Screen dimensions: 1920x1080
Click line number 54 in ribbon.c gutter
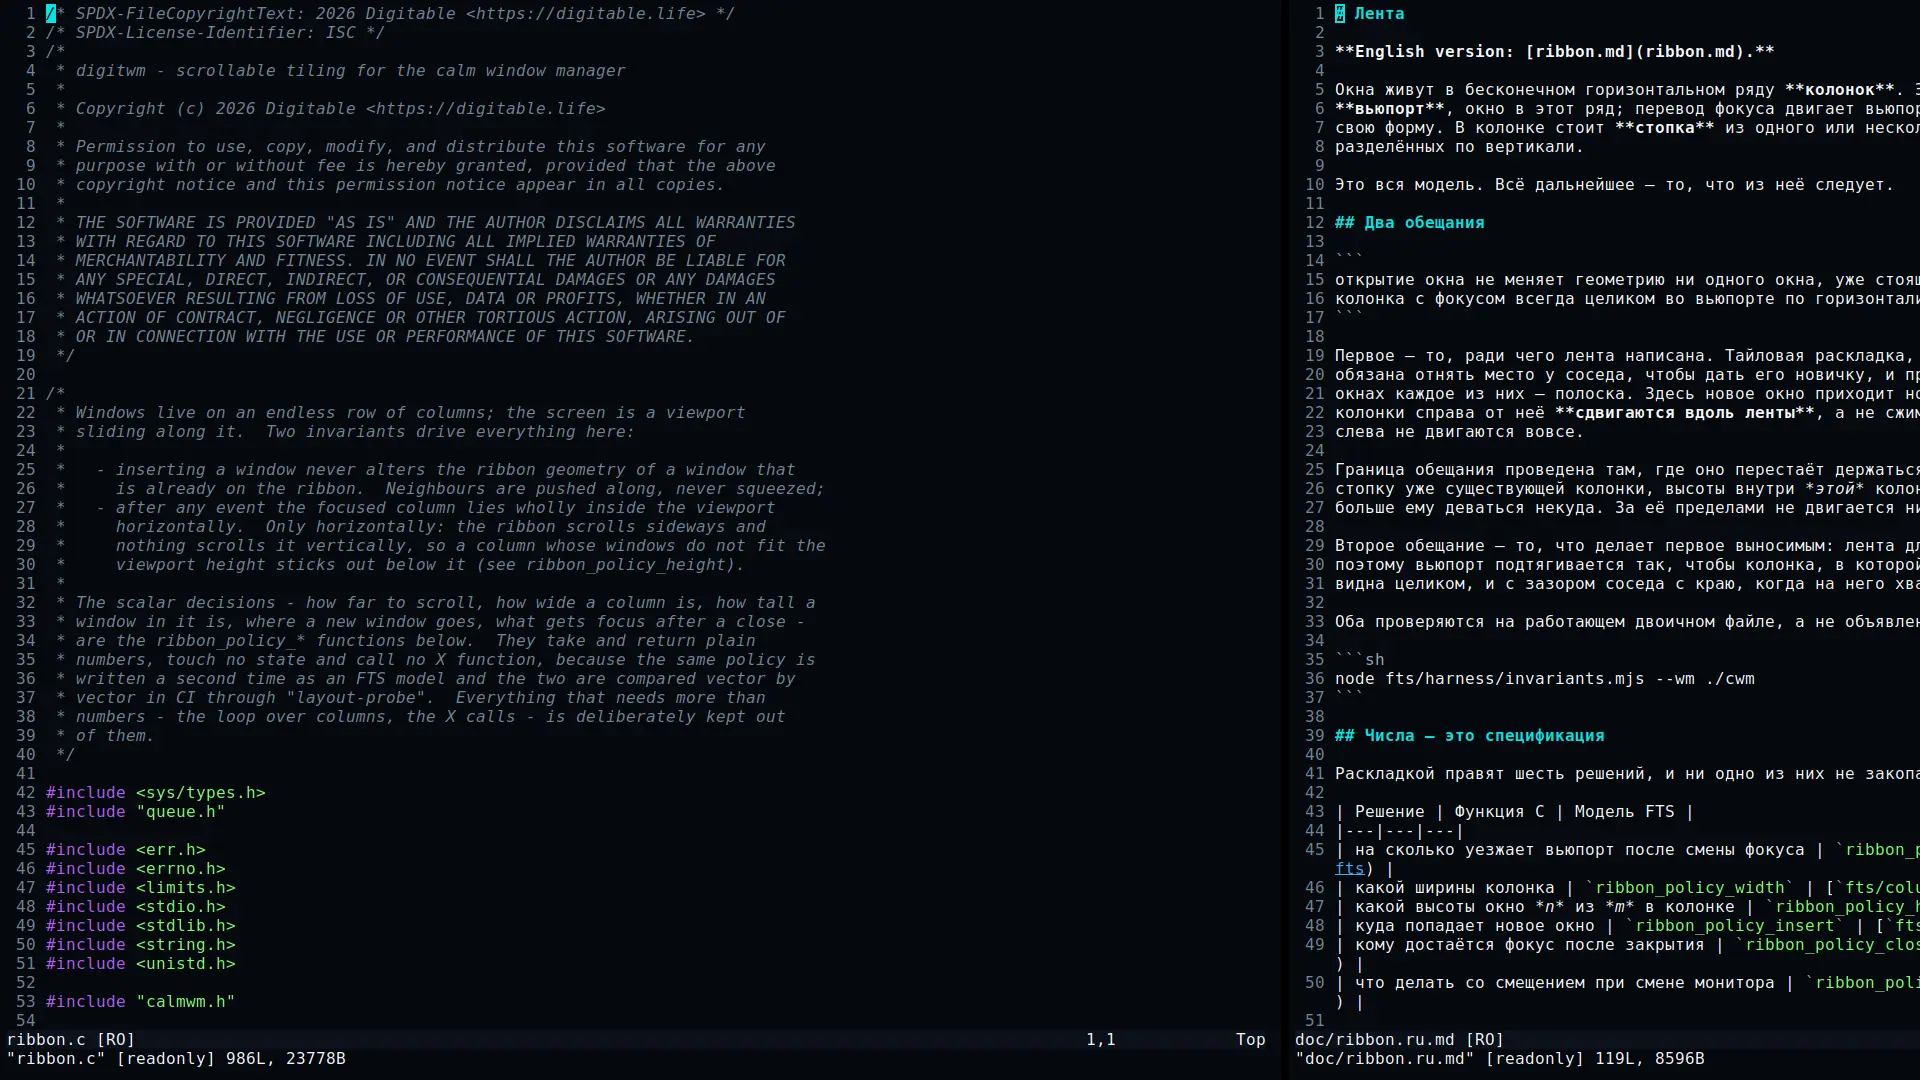[25, 1020]
